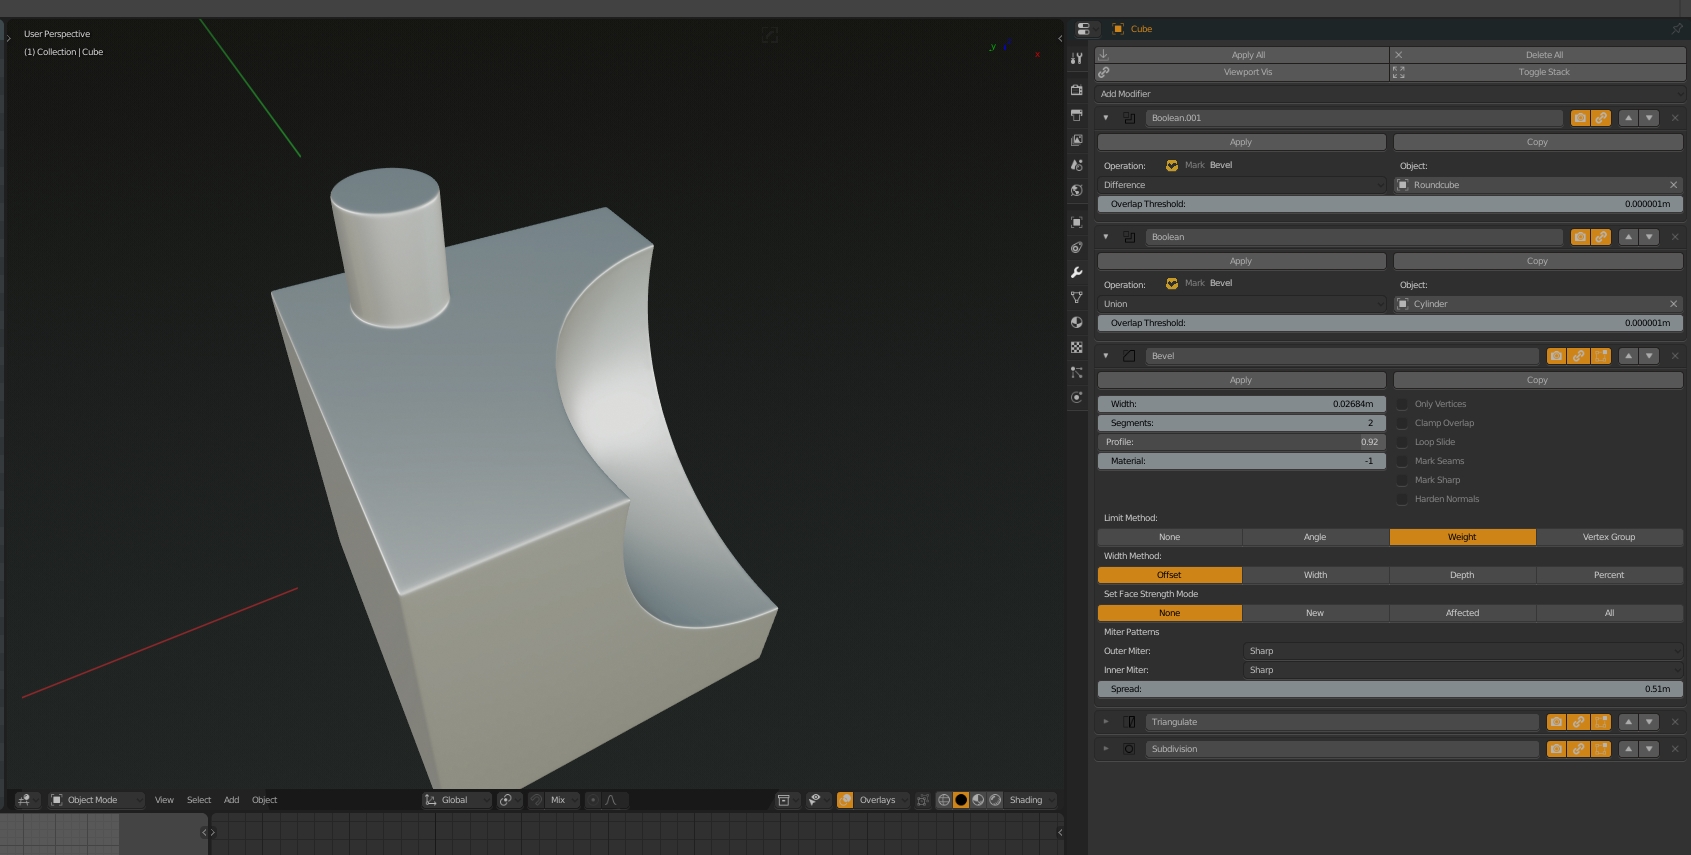1691x855 pixels.
Task: Select wireframe viewport shading
Action: coord(944,800)
